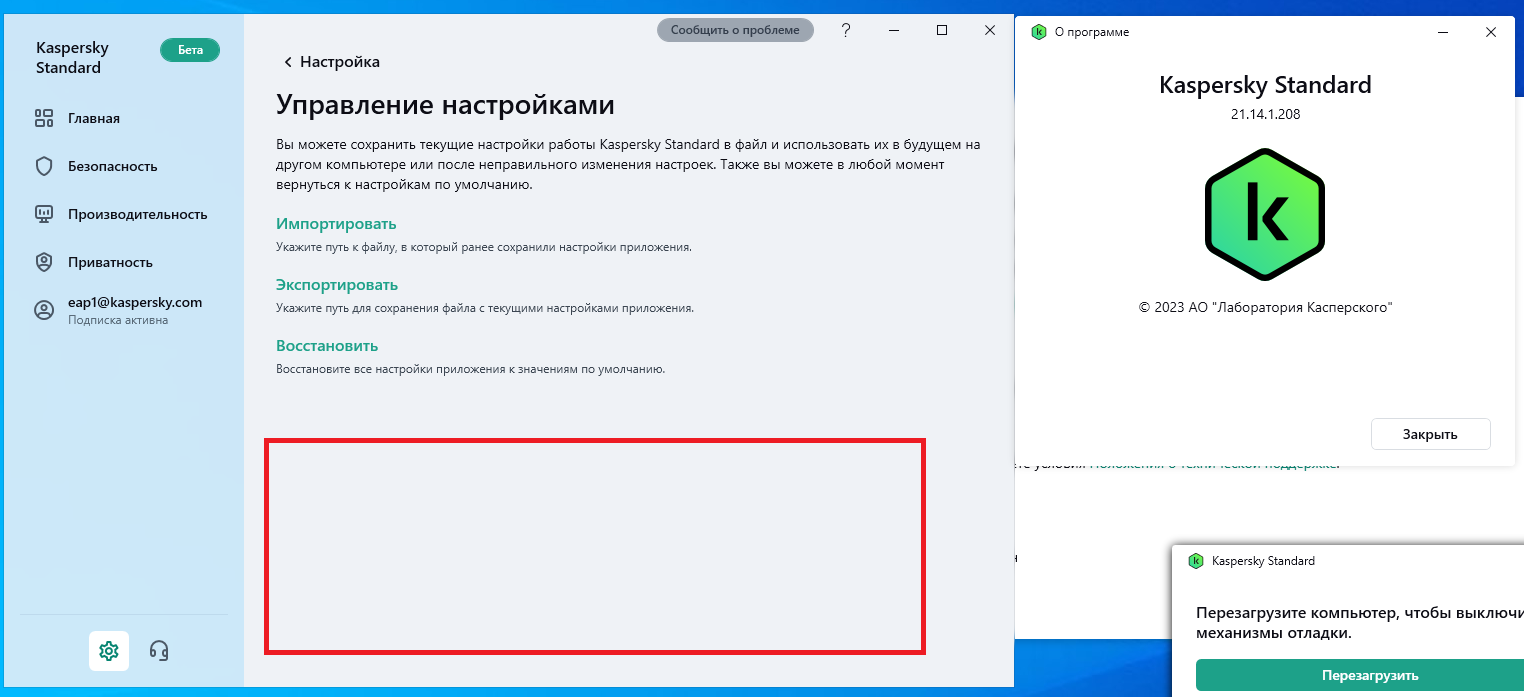Click the Подписка активна status text
The height and width of the screenshot is (697, 1524).
point(118,321)
